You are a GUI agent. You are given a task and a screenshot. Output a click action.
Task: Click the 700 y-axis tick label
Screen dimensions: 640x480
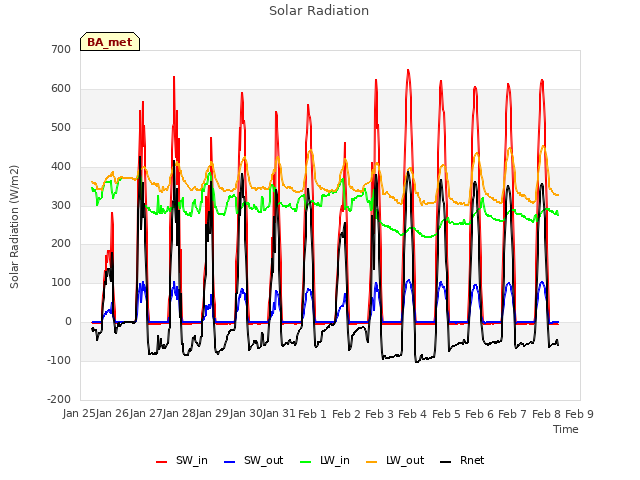click(x=61, y=49)
